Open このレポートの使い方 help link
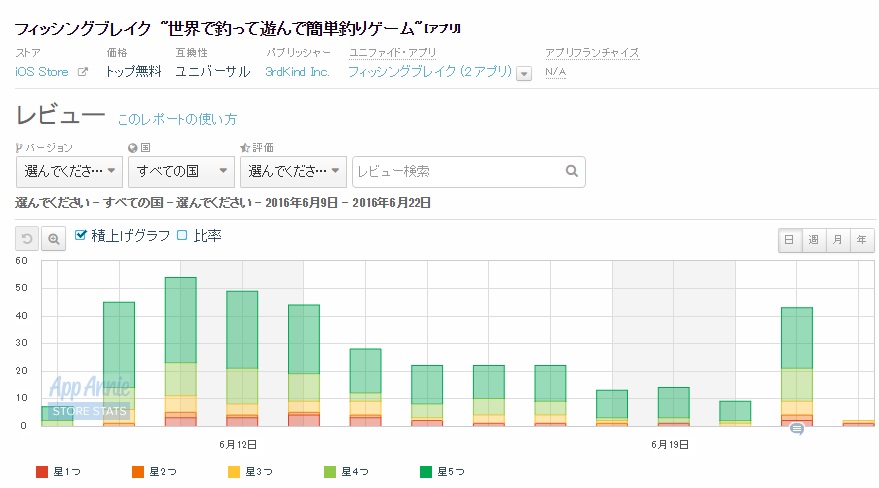The width and height of the screenshot is (879, 488). [178, 119]
